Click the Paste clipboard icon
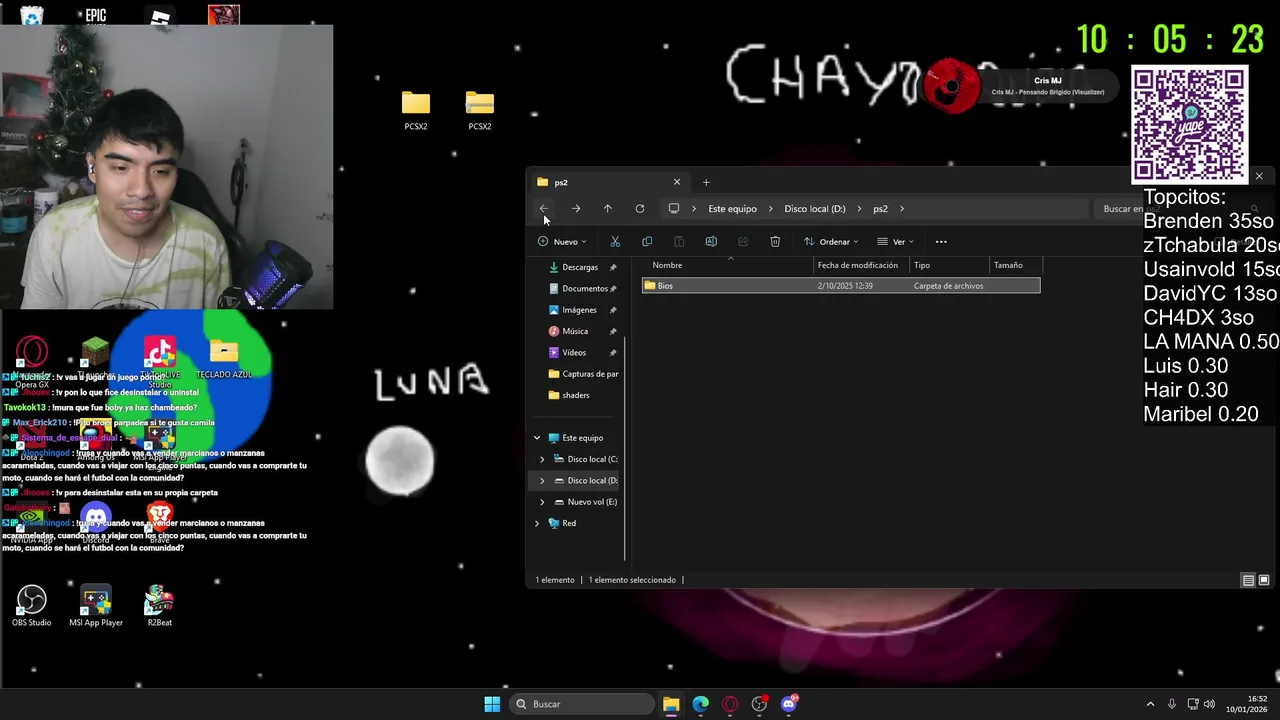 [x=679, y=242]
